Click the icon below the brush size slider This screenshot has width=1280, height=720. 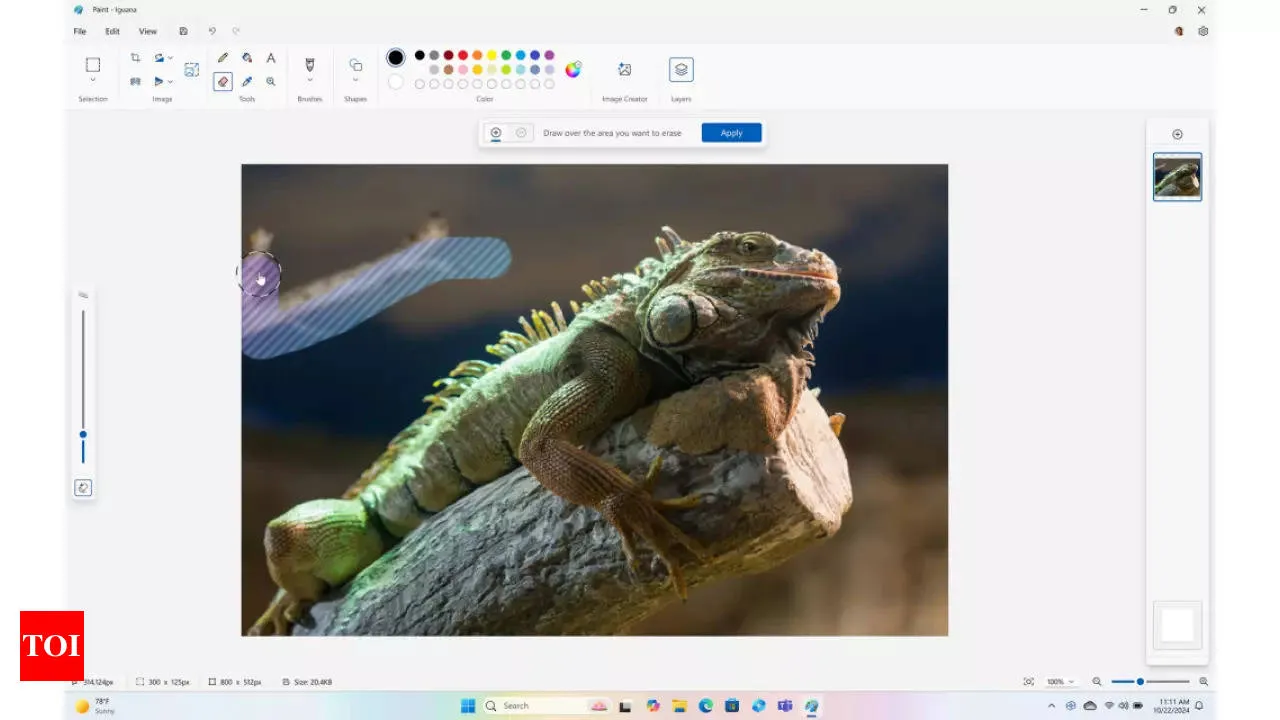pos(83,488)
